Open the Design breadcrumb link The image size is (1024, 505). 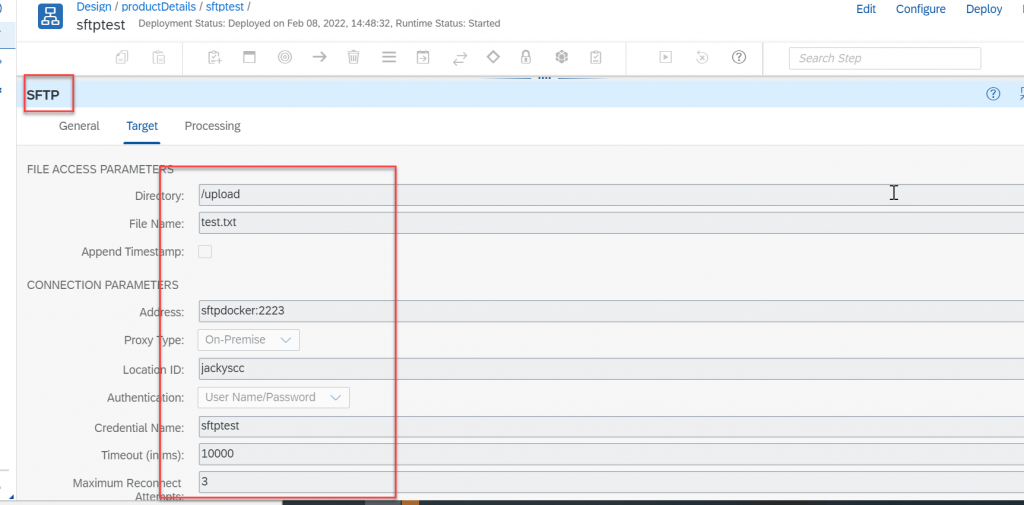pyautogui.click(x=94, y=7)
